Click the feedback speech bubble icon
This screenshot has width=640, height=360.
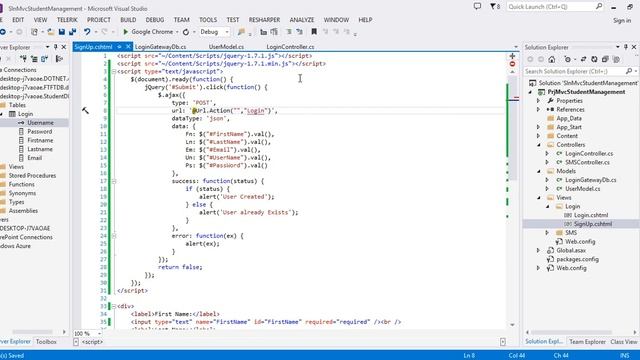click(477, 6)
